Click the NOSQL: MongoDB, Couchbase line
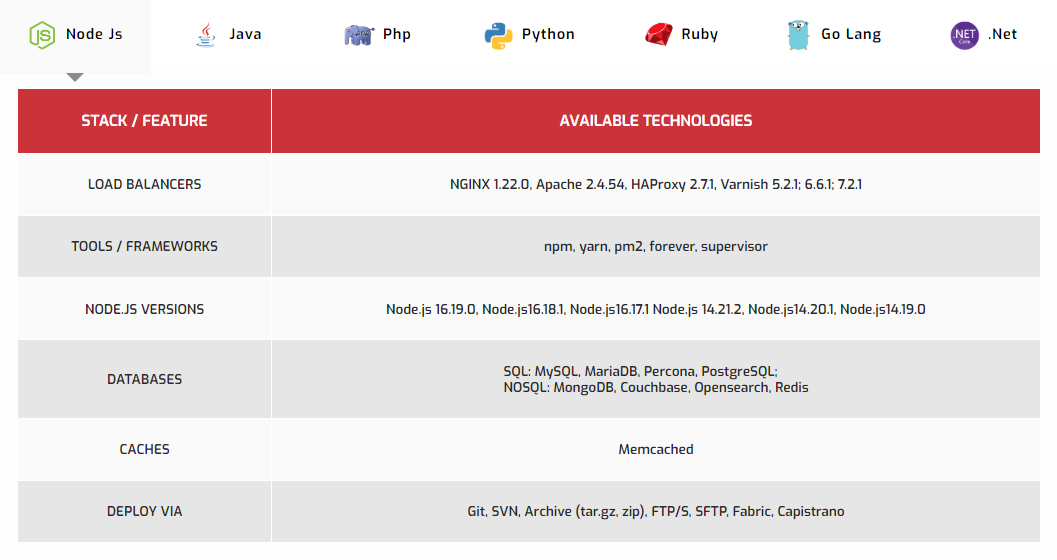Screen dimensions: 1057x560 pos(656,387)
